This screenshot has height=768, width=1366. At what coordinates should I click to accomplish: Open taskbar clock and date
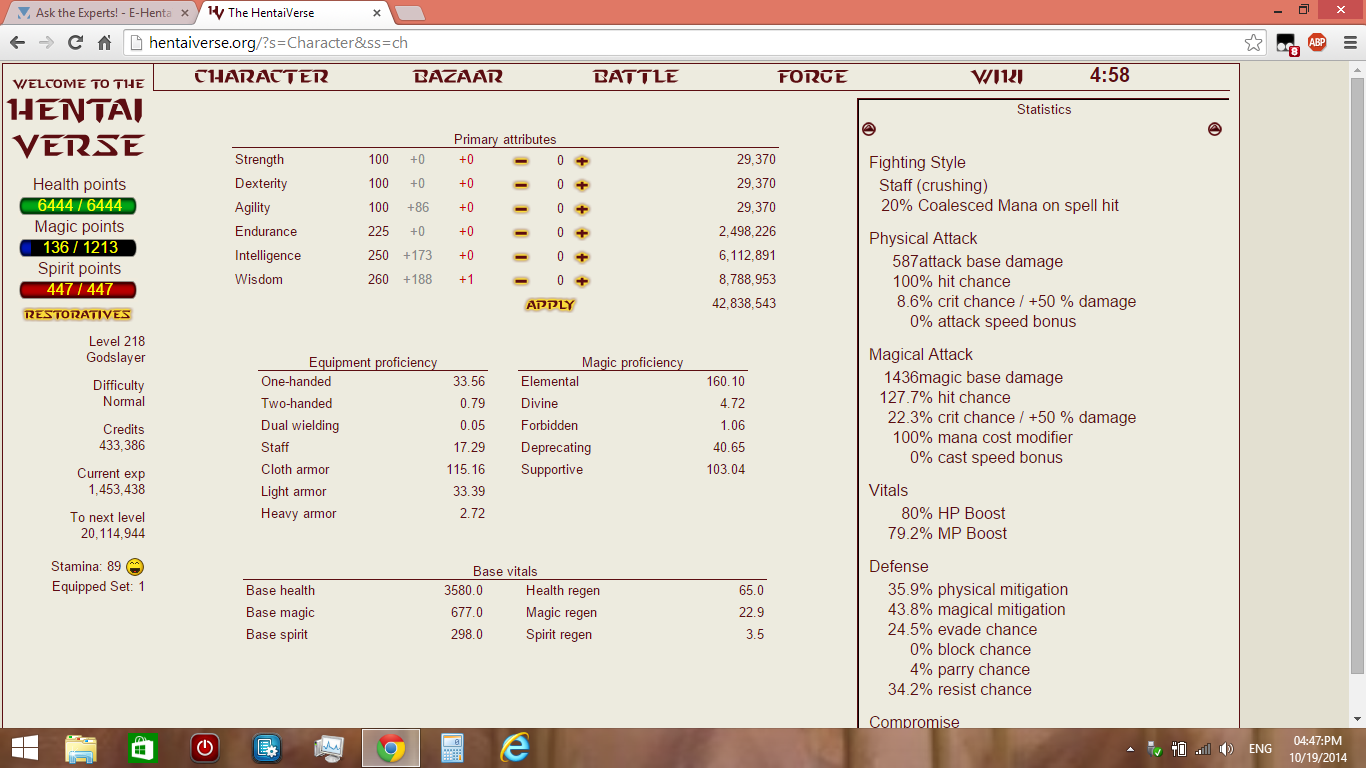(1317, 748)
